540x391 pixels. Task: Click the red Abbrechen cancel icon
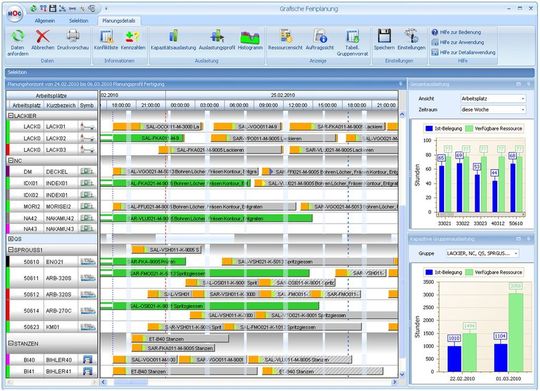[42, 36]
